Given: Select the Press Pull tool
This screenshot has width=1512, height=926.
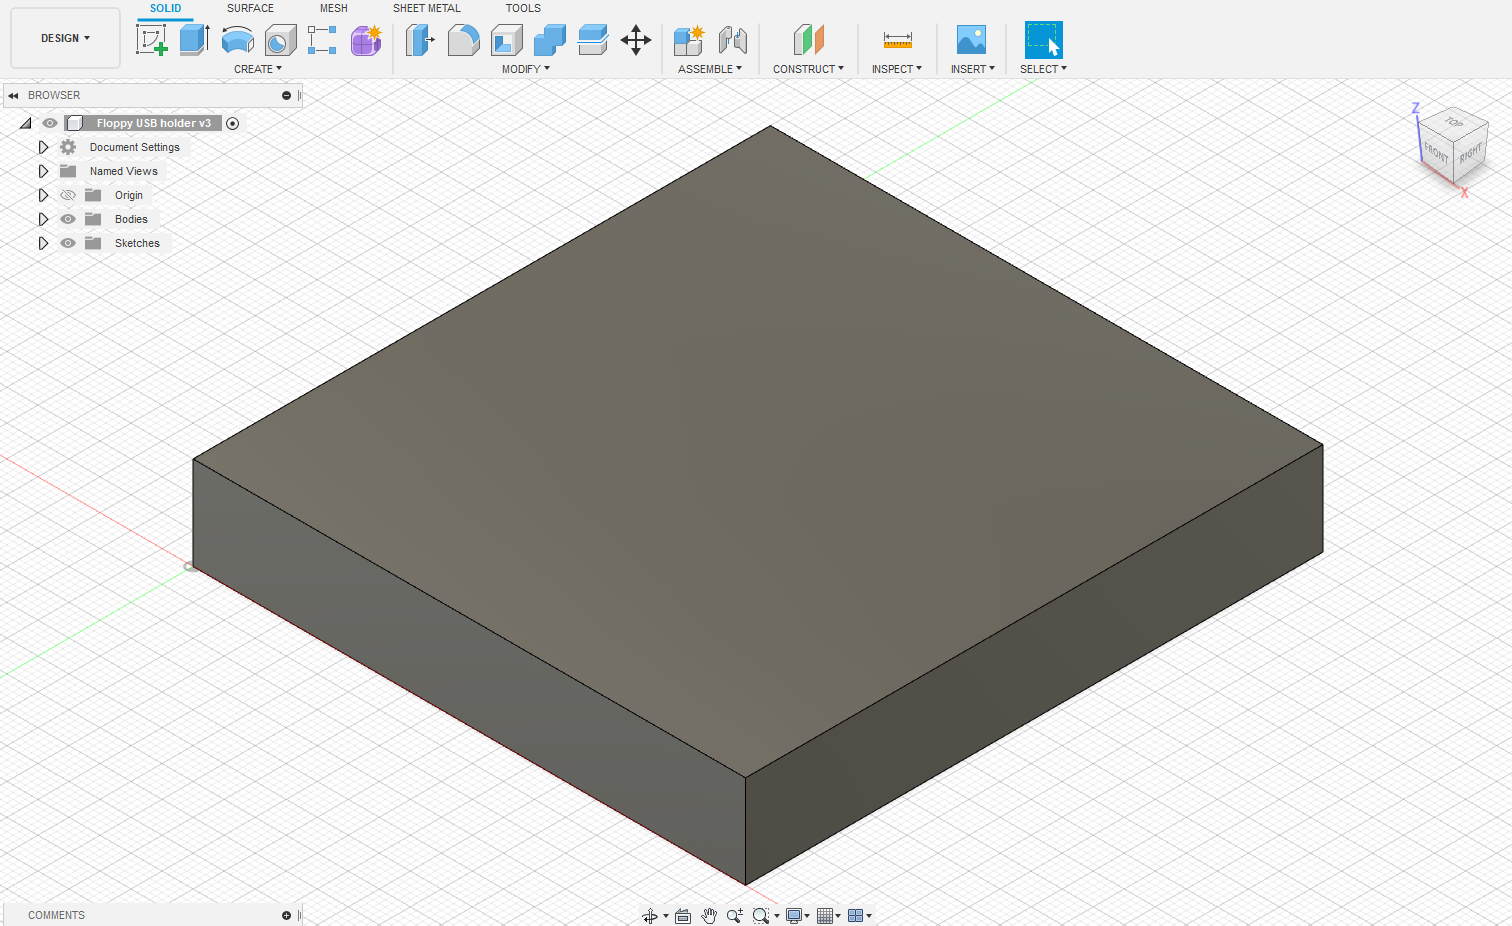Looking at the screenshot, I should tap(420, 40).
